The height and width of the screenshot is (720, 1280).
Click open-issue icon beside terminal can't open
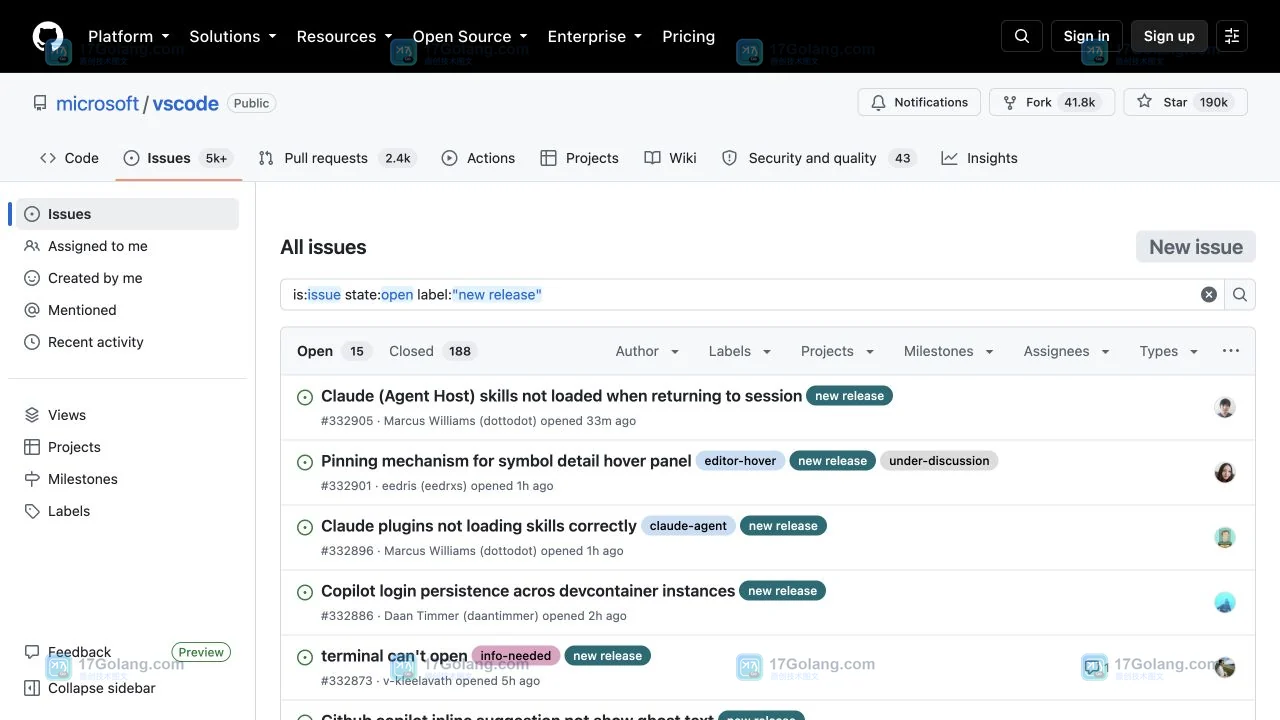coord(305,657)
